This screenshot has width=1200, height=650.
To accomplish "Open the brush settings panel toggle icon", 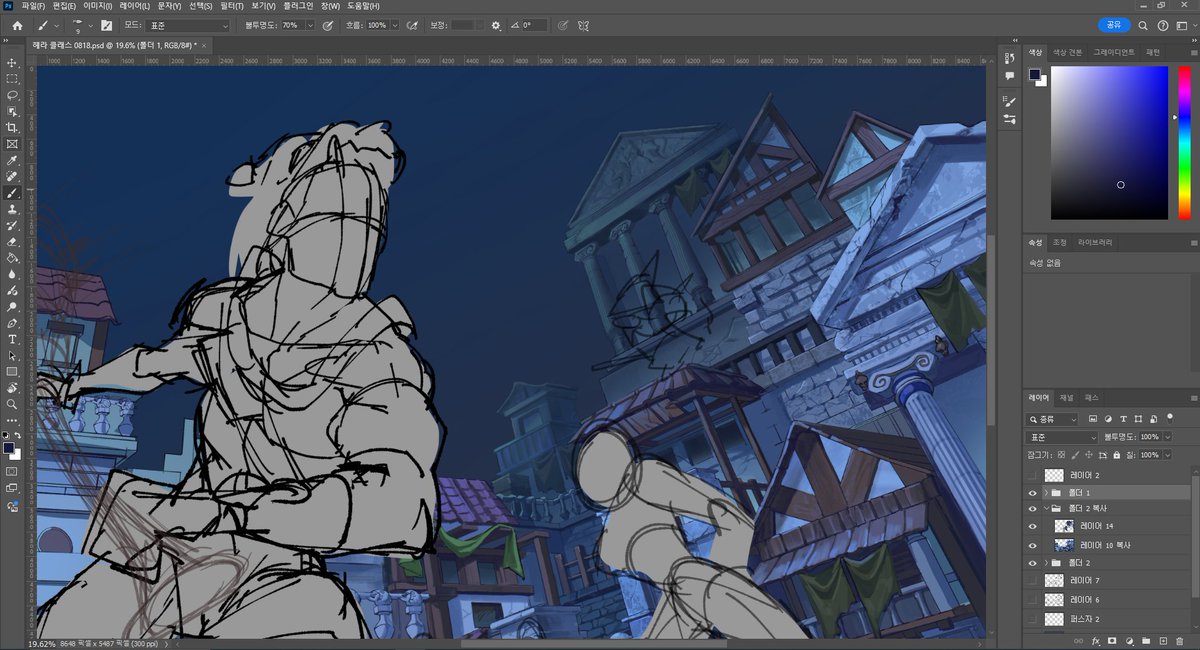I will 106,25.
